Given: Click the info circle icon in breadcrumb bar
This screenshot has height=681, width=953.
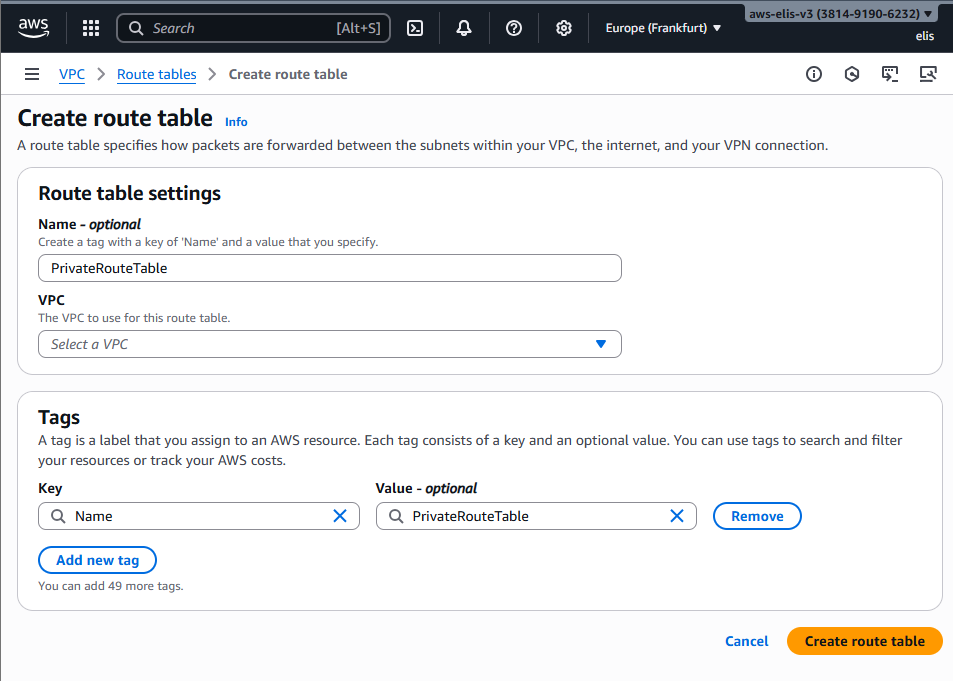Looking at the screenshot, I should click(x=814, y=74).
